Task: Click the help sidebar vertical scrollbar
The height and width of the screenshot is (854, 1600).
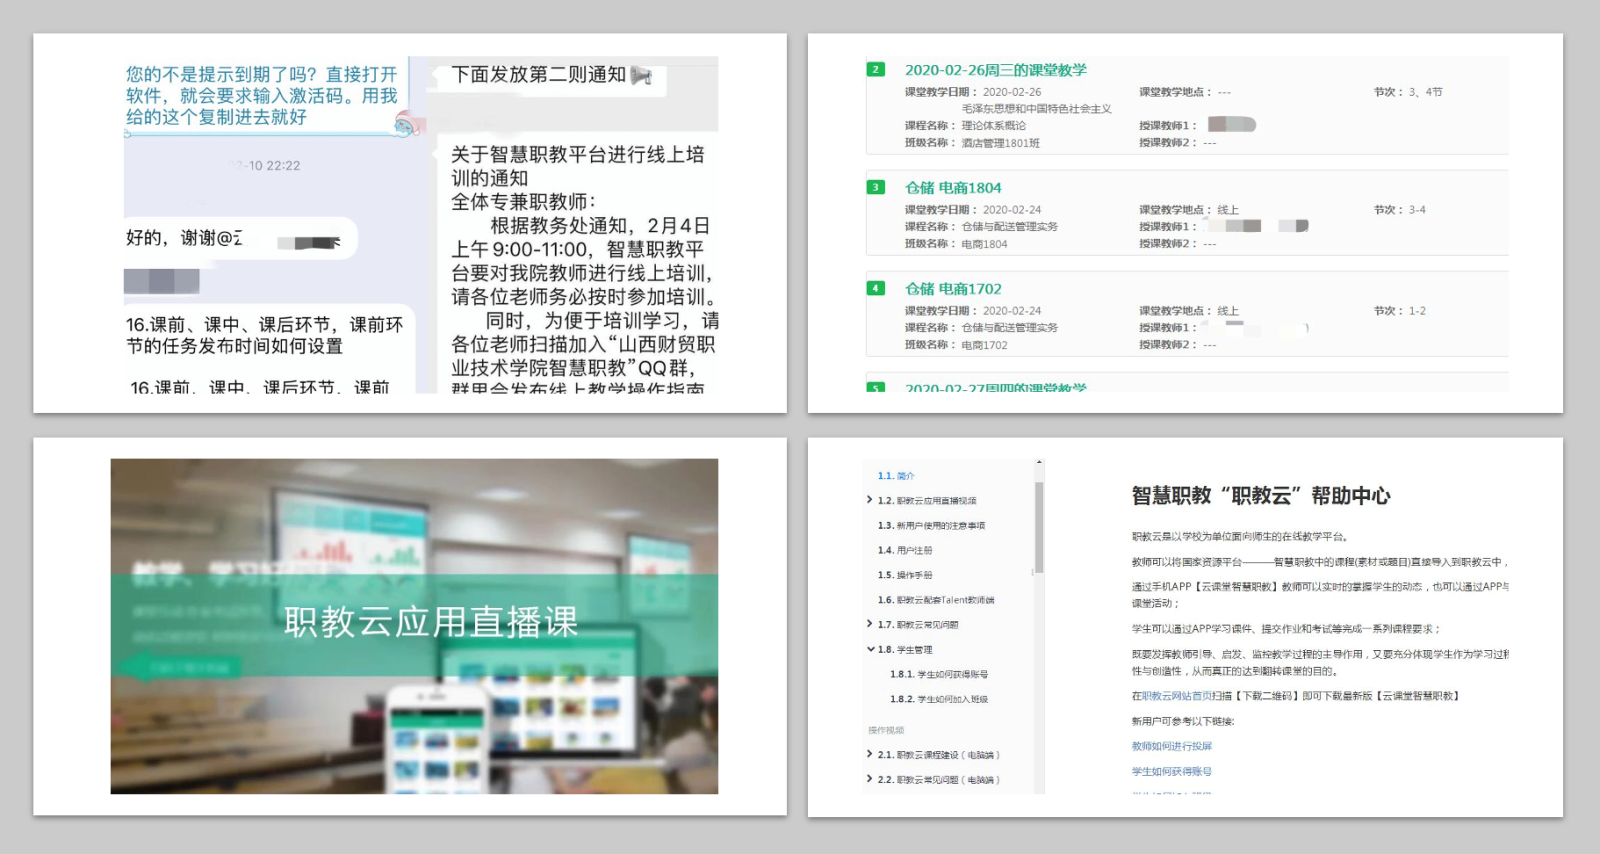Action: tap(1039, 528)
